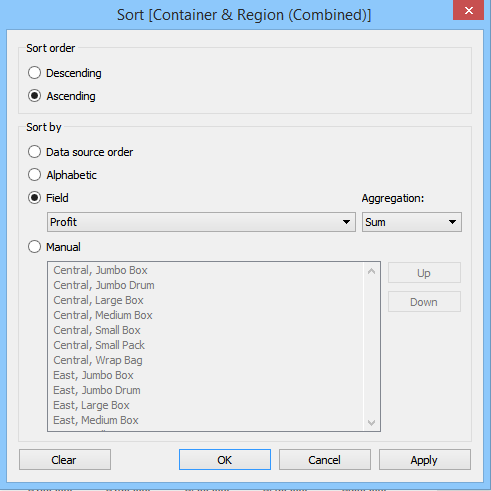The height and width of the screenshot is (491, 491).
Task: Select East, Large Box list item
Action: point(91,405)
